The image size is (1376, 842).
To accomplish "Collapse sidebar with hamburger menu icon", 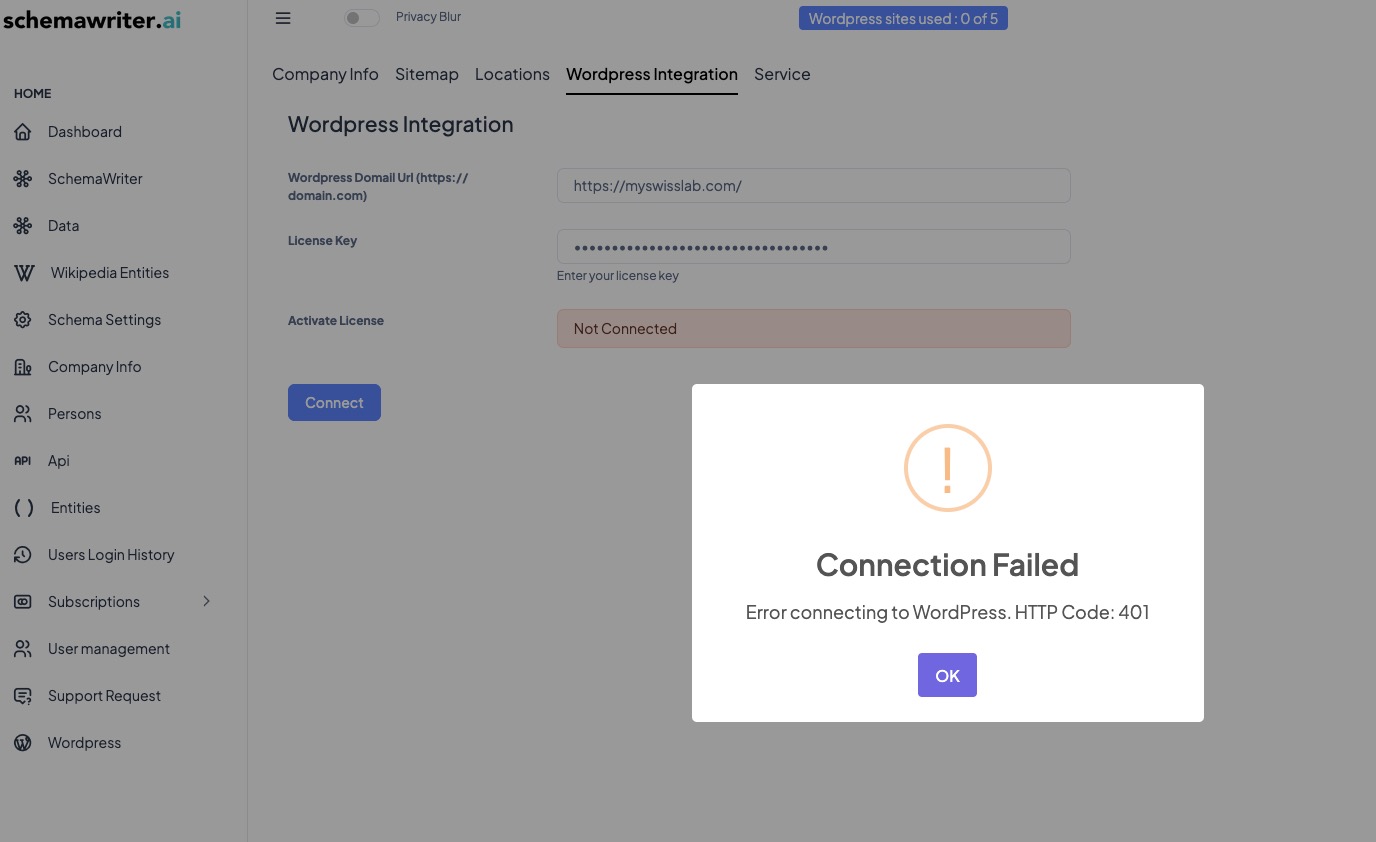I will (283, 18).
